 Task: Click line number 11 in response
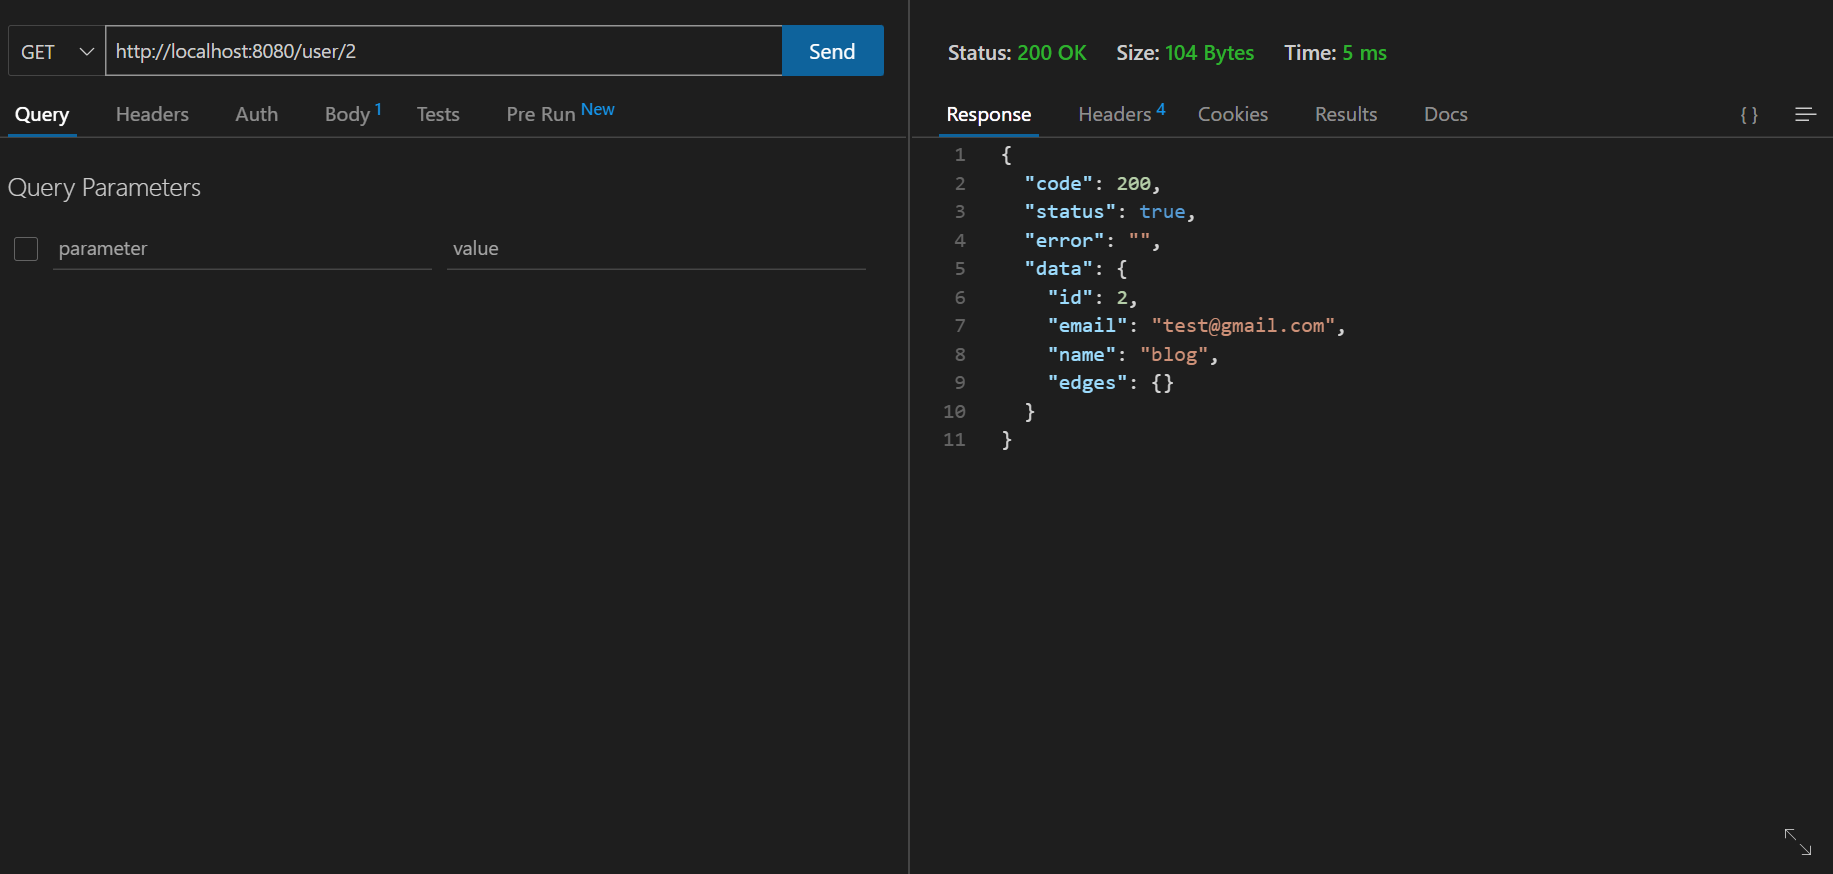pyautogui.click(x=954, y=439)
